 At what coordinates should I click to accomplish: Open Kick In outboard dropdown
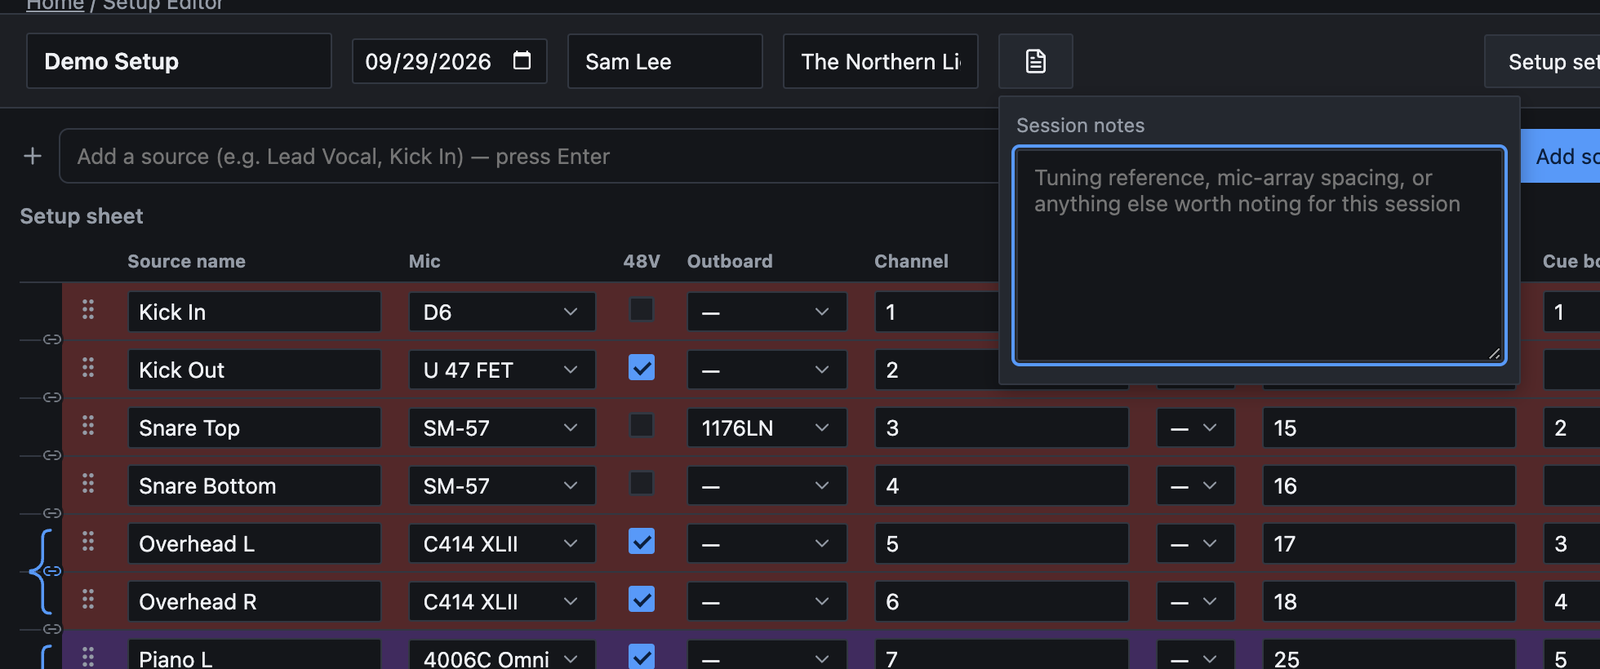(x=767, y=312)
